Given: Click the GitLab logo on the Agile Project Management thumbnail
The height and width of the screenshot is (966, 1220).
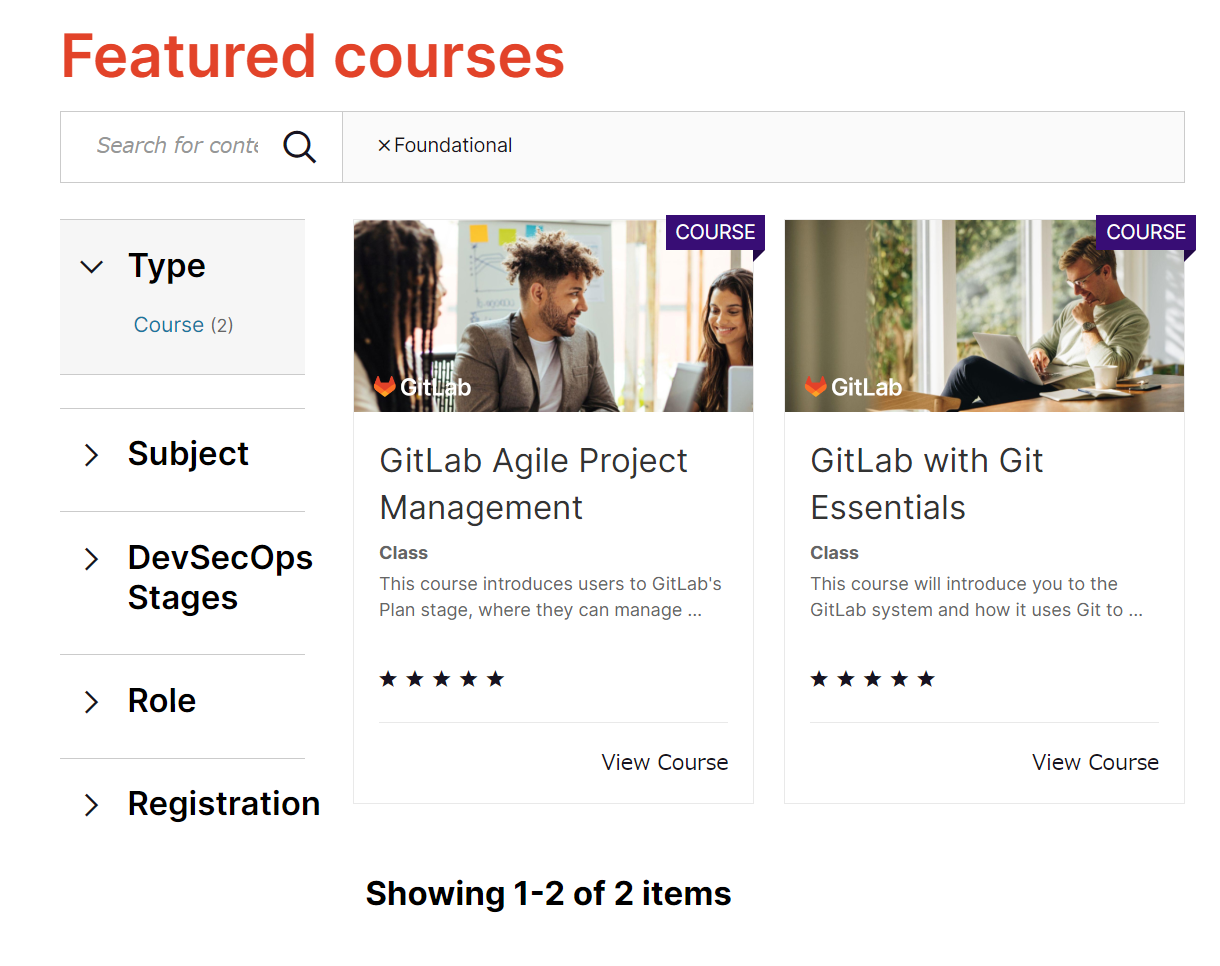Looking at the screenshot, I should [x=419, y=387].
